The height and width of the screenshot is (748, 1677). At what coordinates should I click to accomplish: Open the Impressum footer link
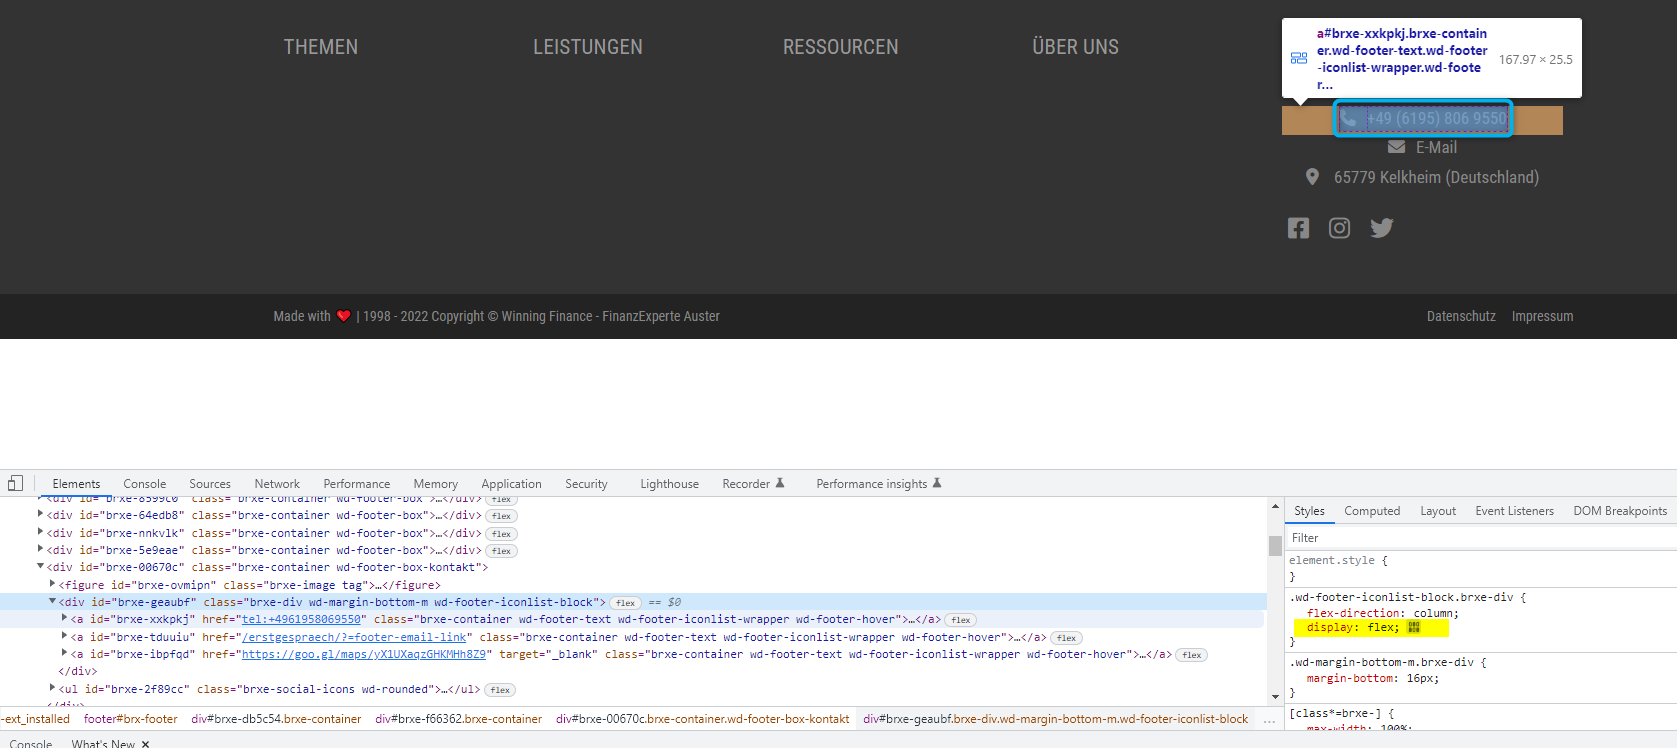point(1542,316)
